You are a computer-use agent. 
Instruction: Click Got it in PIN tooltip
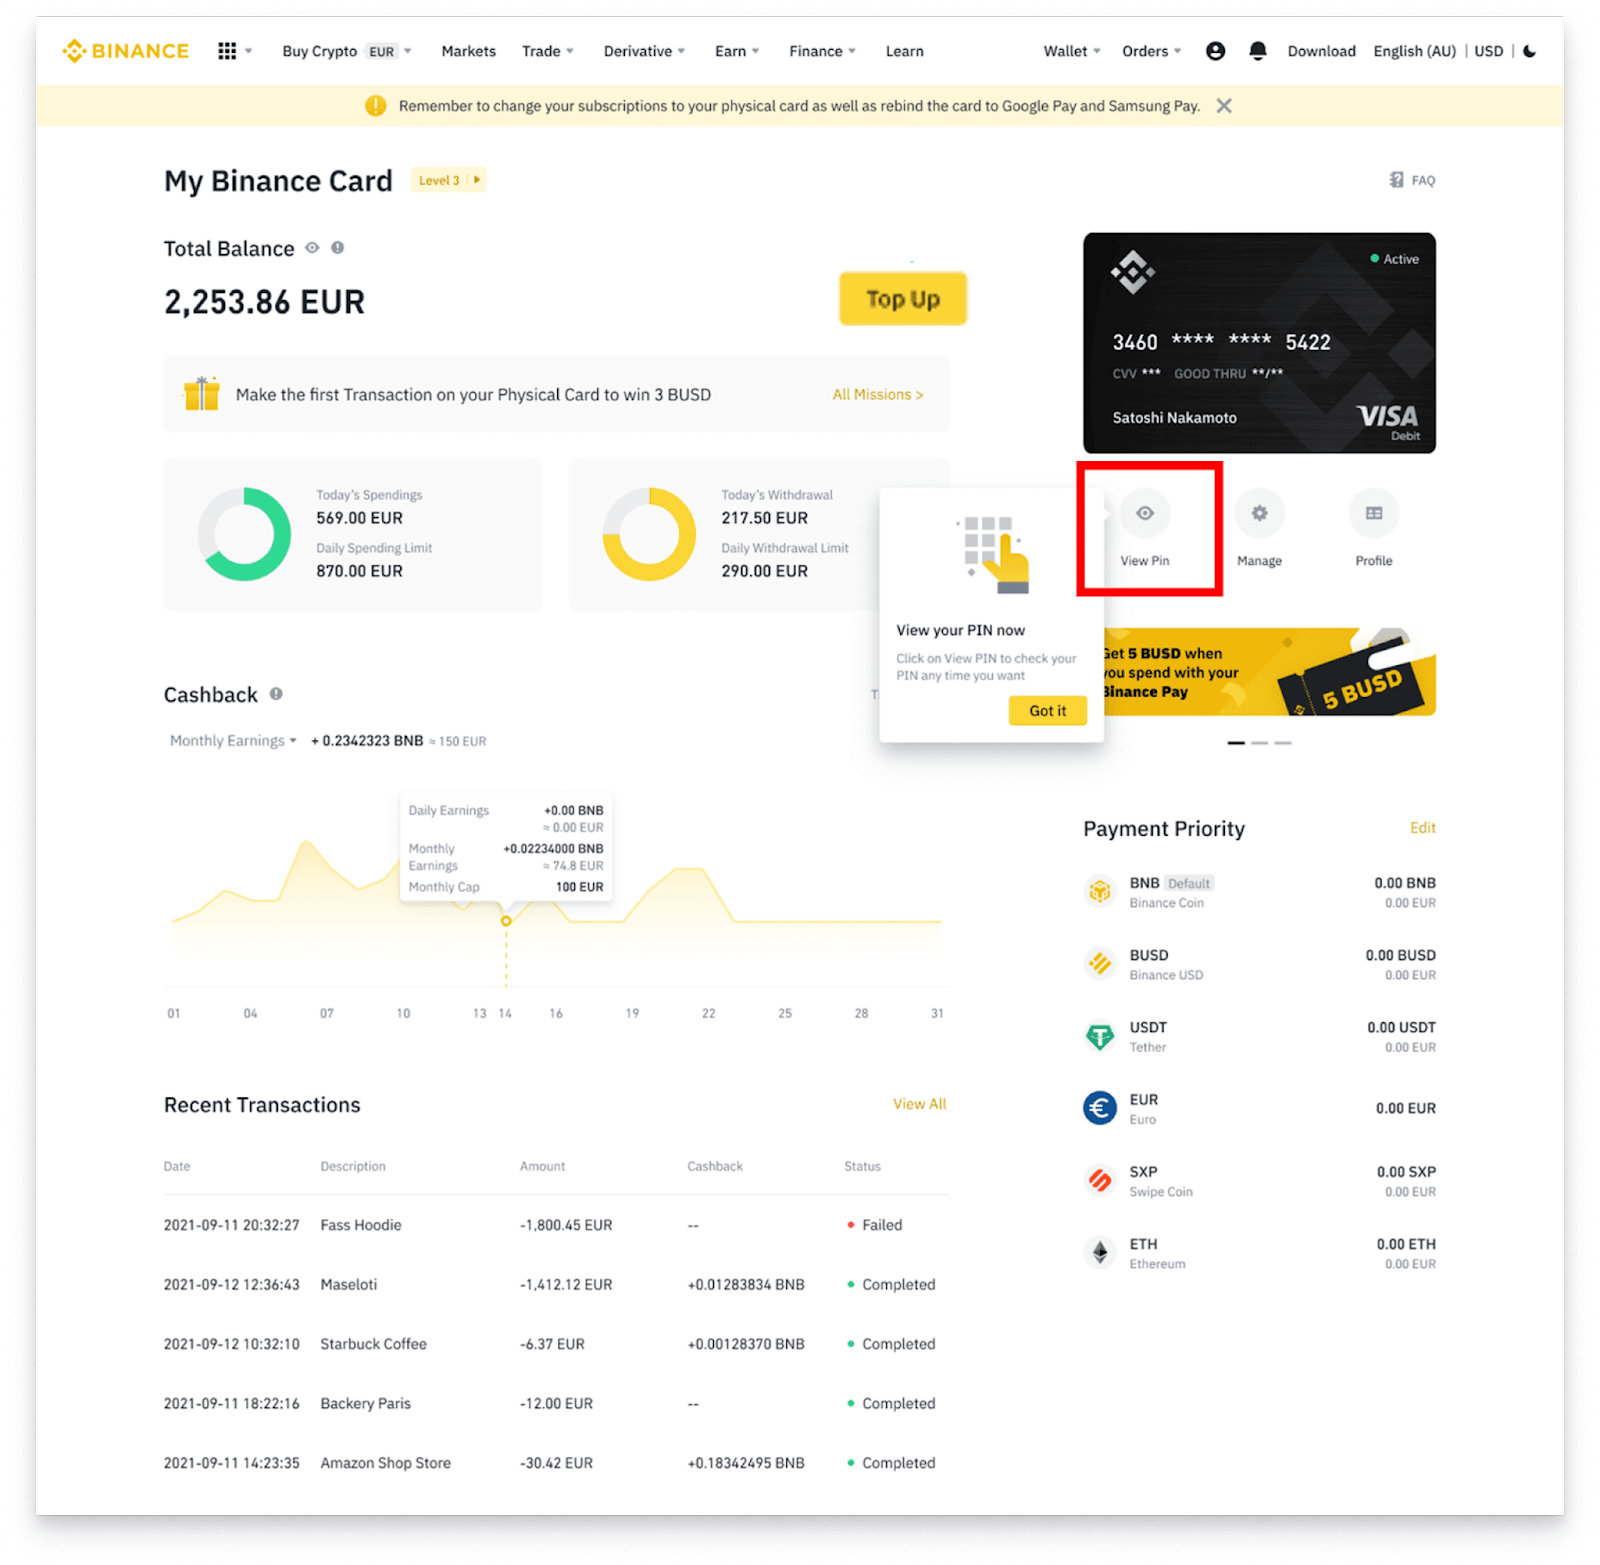click(1048, 711)
